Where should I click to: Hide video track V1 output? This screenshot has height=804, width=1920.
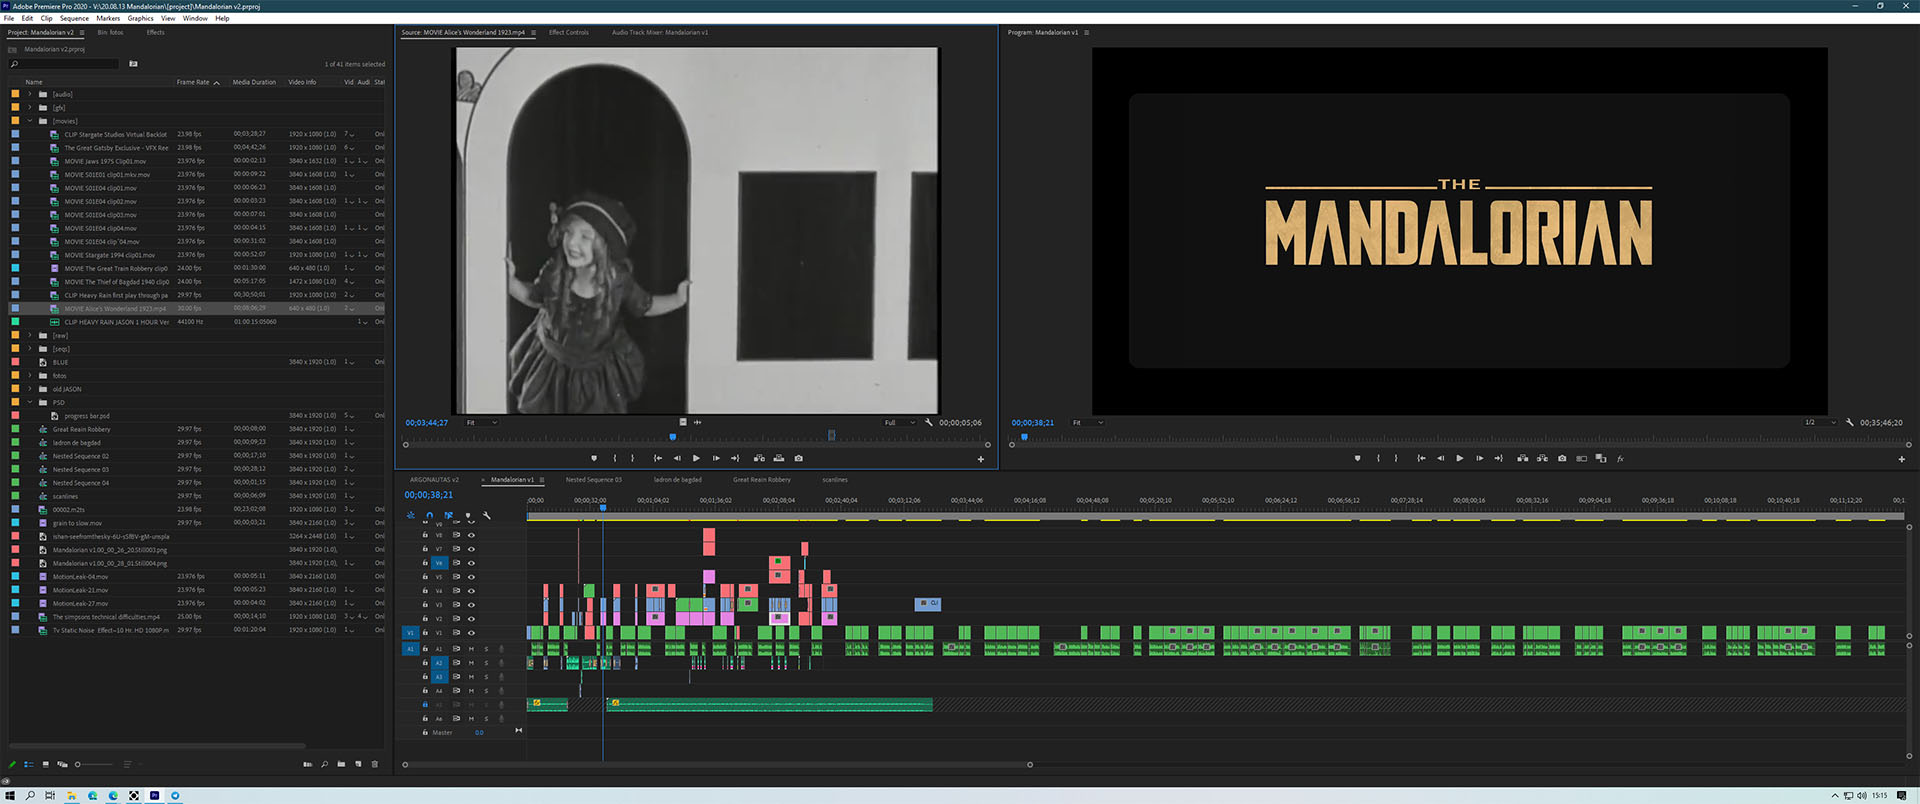tap(471, 633)
